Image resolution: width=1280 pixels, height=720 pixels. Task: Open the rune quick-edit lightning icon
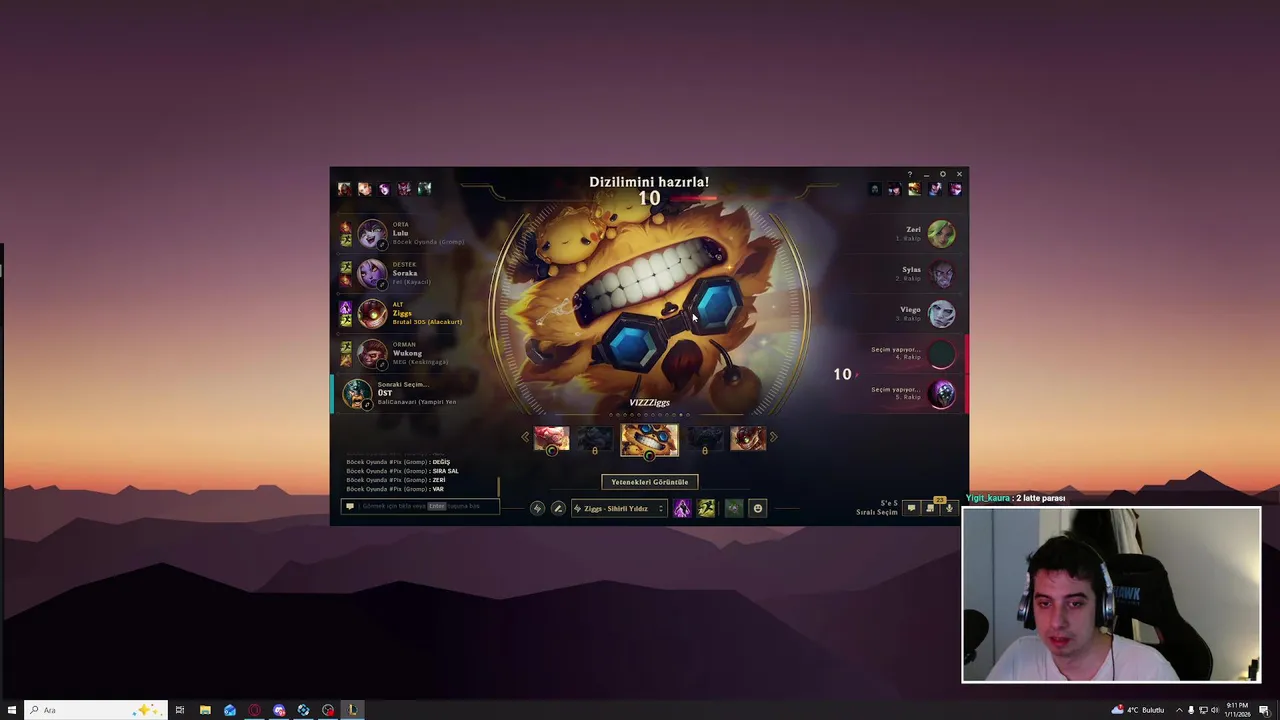click(x=537, y=509)
